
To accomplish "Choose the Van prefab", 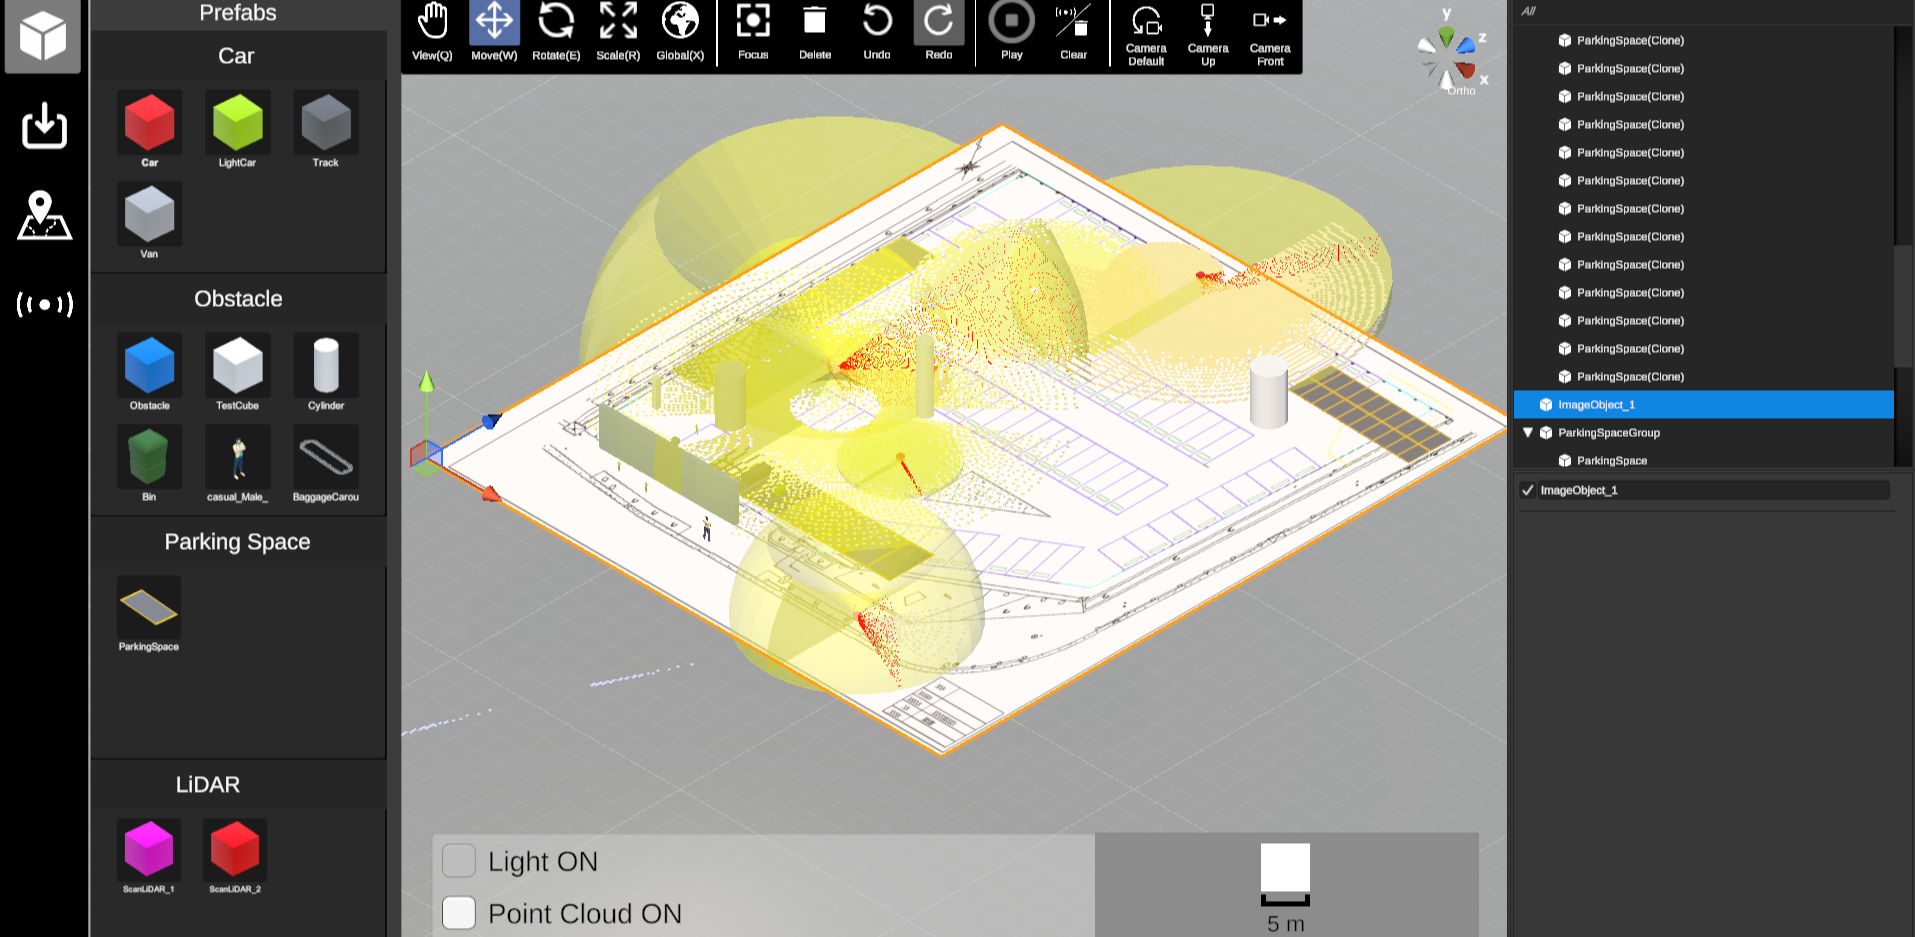I will 149,214.
